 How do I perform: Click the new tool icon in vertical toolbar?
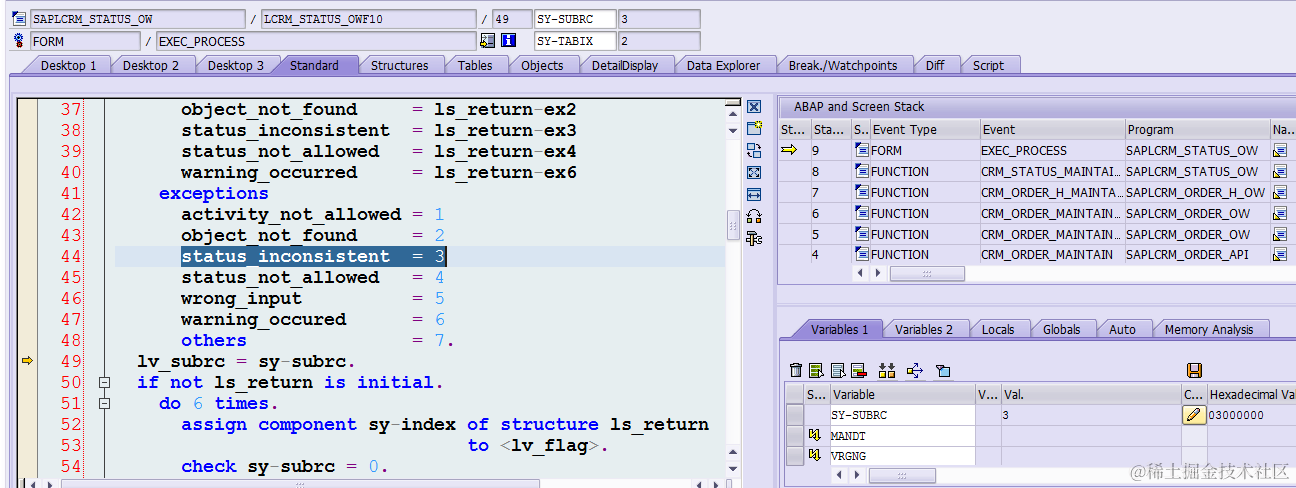coord(754,128)
